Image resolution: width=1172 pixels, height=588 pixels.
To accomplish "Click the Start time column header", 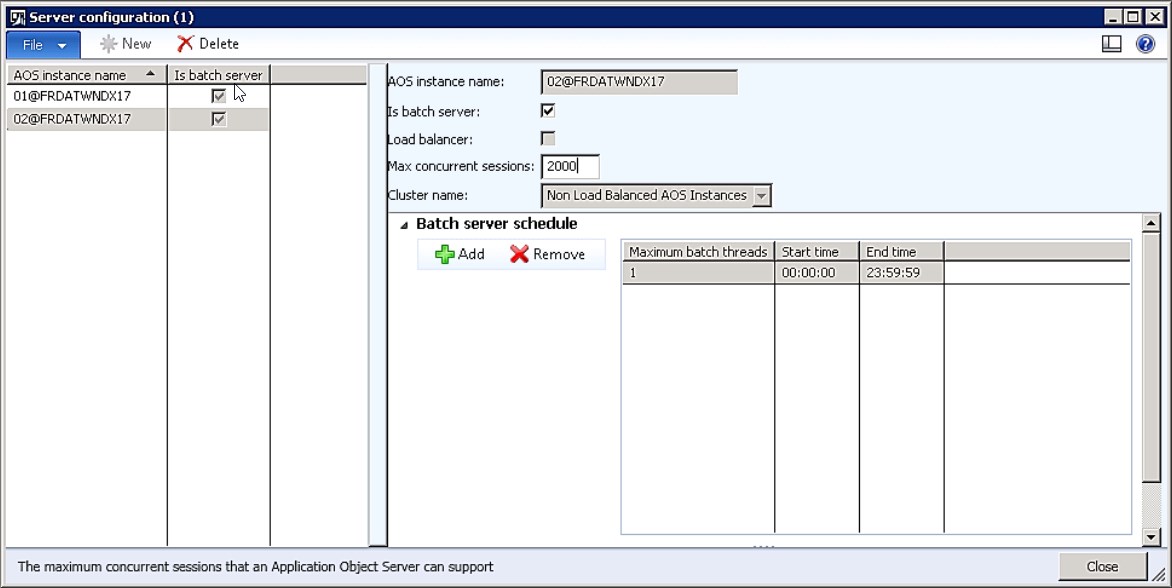I will 817,252.
